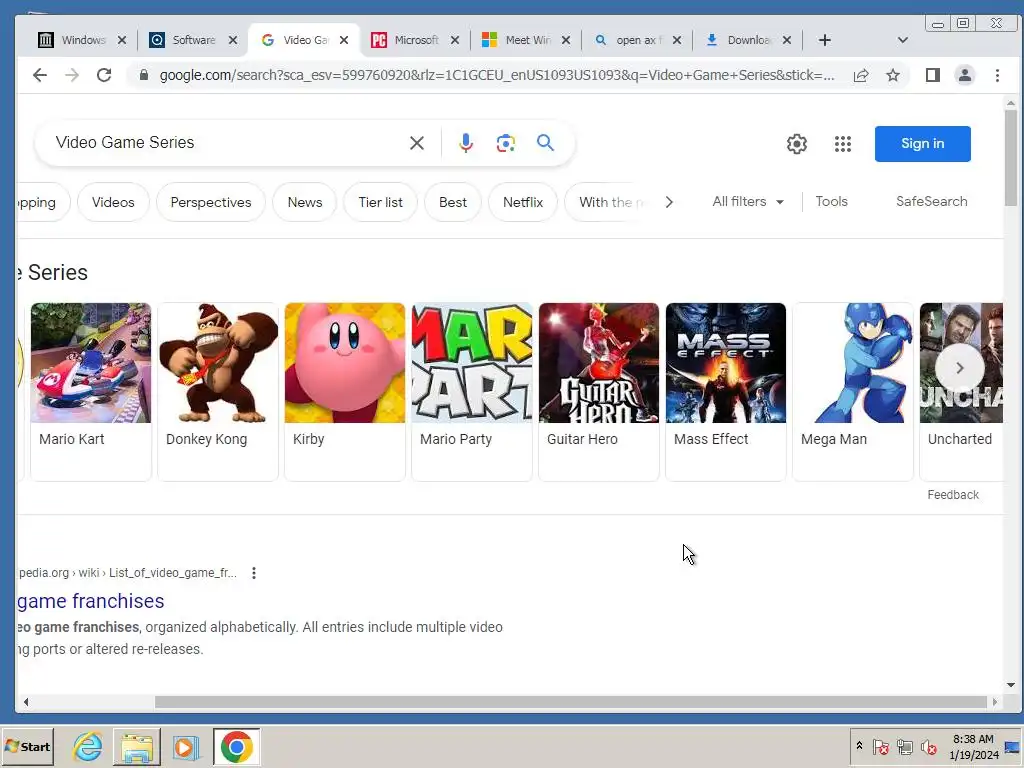The image size is (1024, 768).
Task: Go back to previous page
Action: 40,75
